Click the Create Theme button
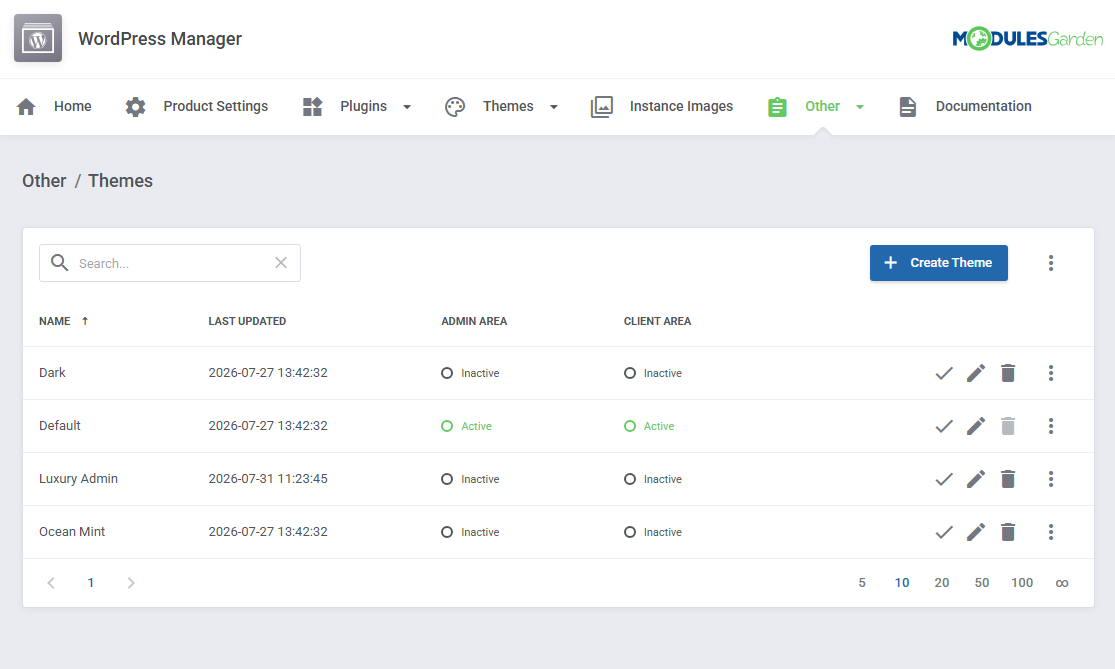 coord(939,263)
